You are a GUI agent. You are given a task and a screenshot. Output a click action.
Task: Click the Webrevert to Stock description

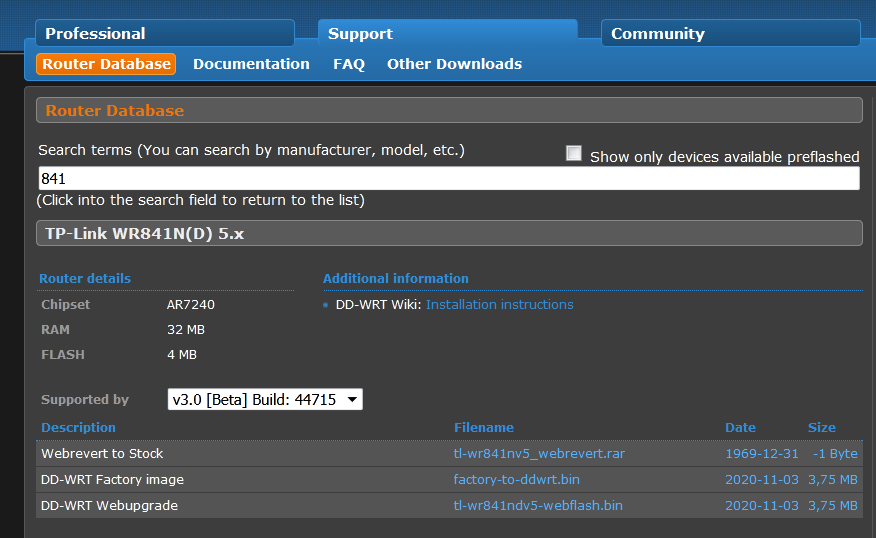(x=102, y=454)
